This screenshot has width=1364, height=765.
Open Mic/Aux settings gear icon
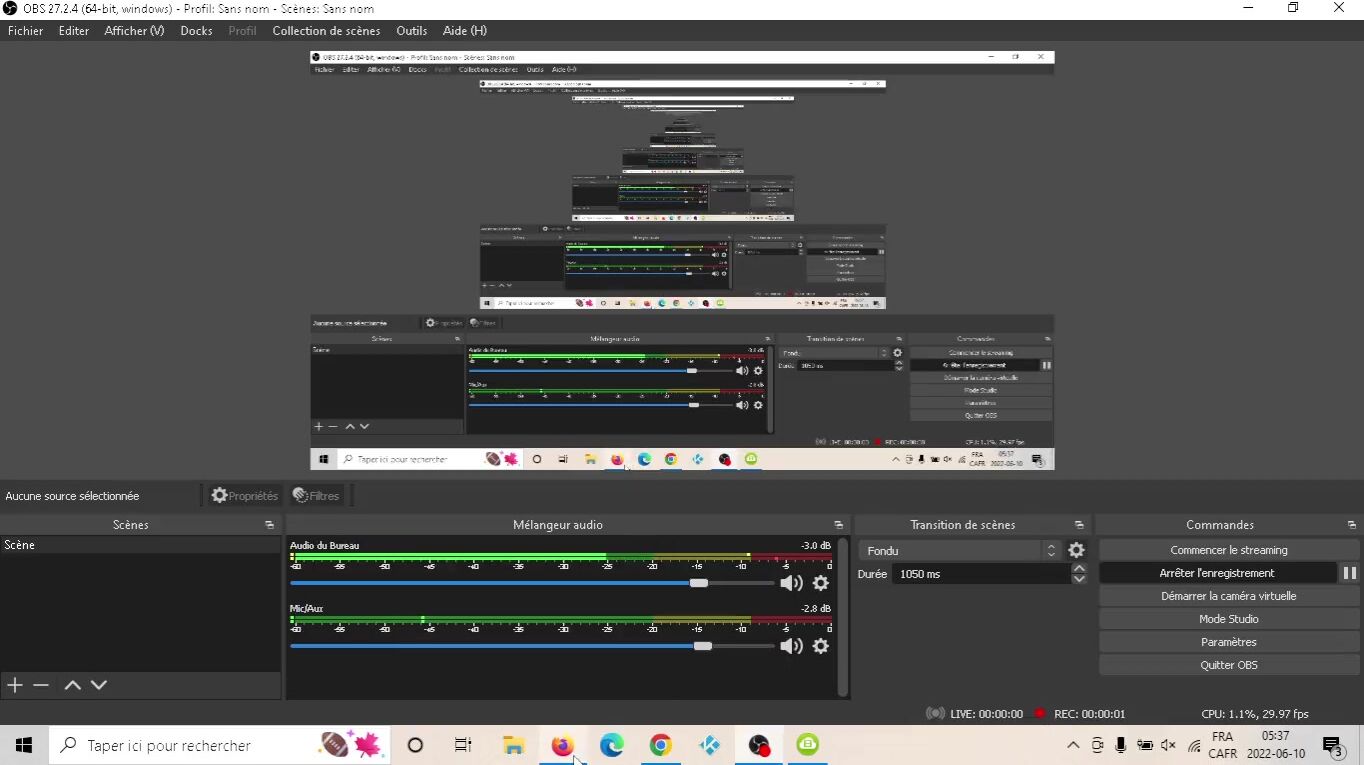[x=821, y=646]
